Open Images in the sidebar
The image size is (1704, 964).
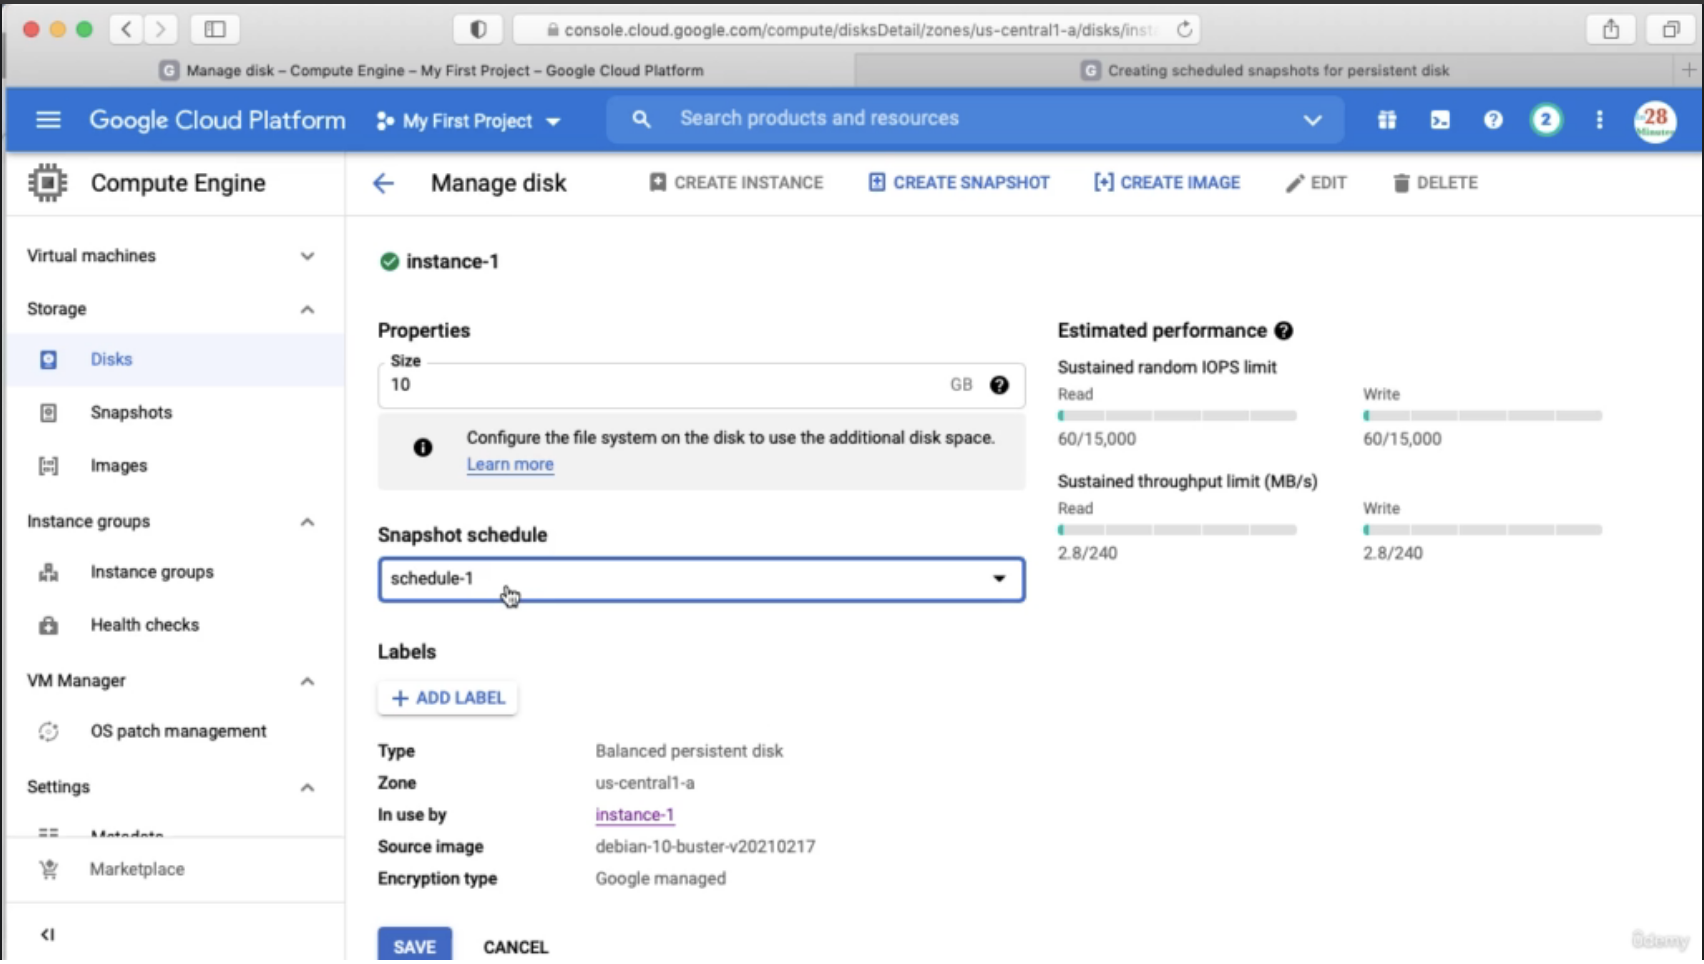pos(174,466)
